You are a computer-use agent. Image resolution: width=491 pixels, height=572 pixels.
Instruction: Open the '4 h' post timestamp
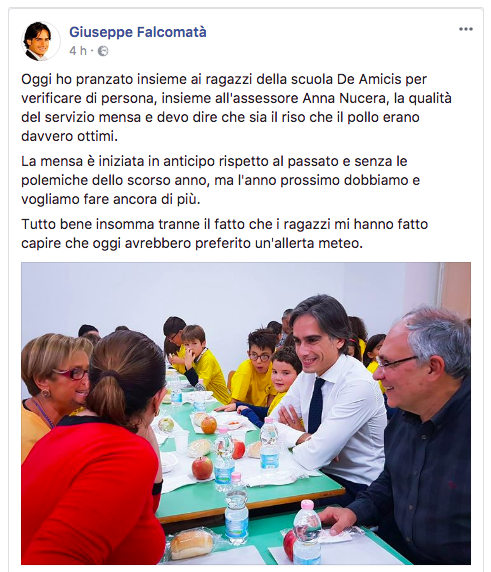coord(78,51)
